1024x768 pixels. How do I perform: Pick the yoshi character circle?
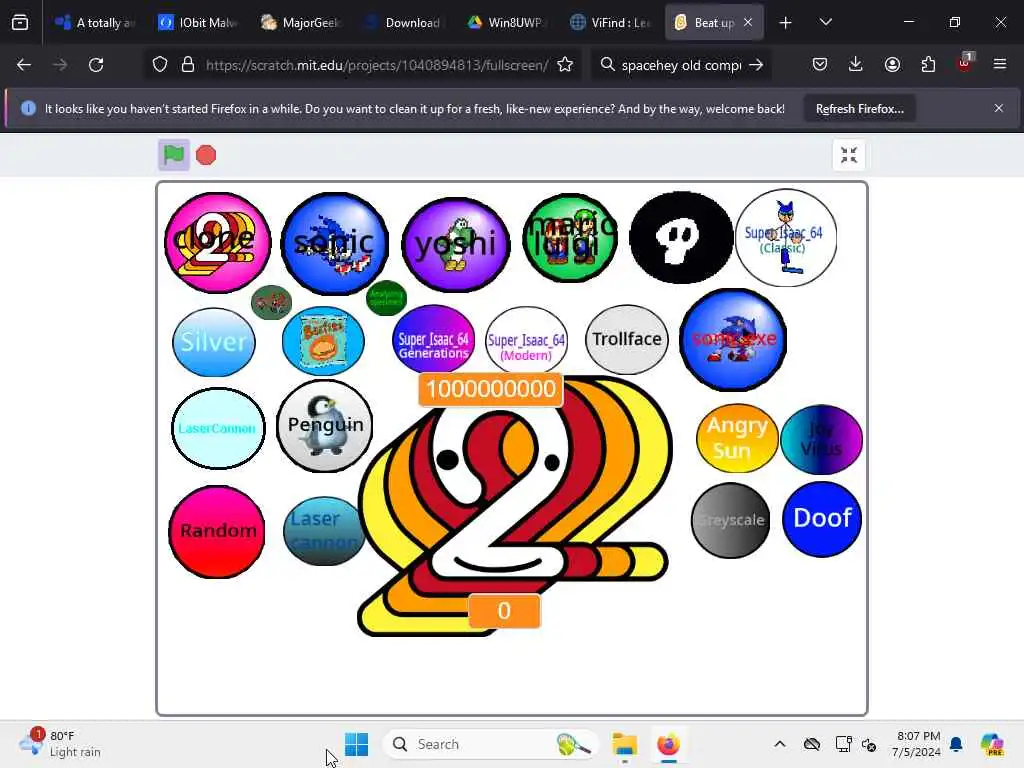(x=456, y=244)
